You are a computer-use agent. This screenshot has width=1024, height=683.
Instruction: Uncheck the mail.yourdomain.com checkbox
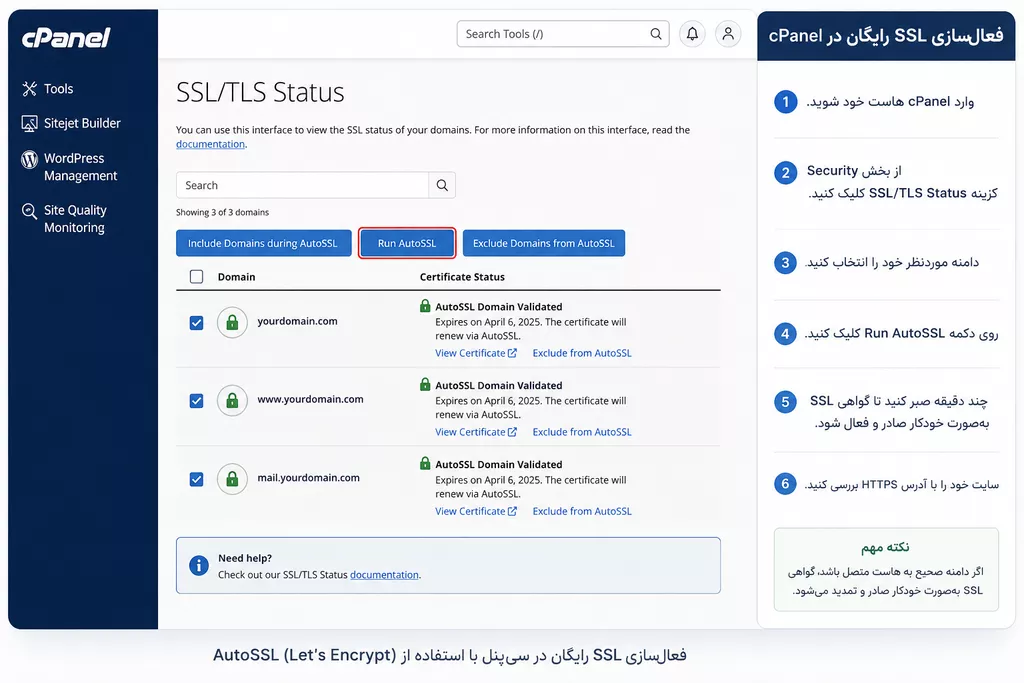point(196,479)
